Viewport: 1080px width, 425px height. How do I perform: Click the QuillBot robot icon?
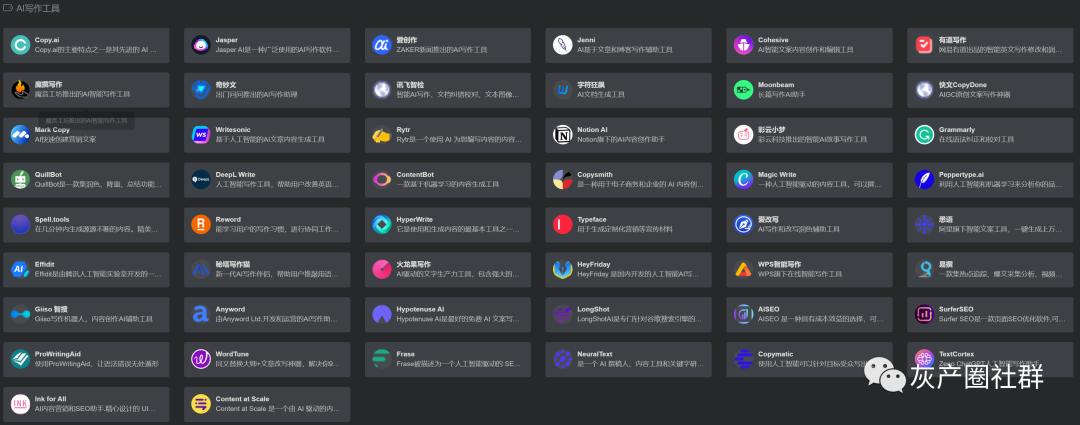click(x=21, y=180)
